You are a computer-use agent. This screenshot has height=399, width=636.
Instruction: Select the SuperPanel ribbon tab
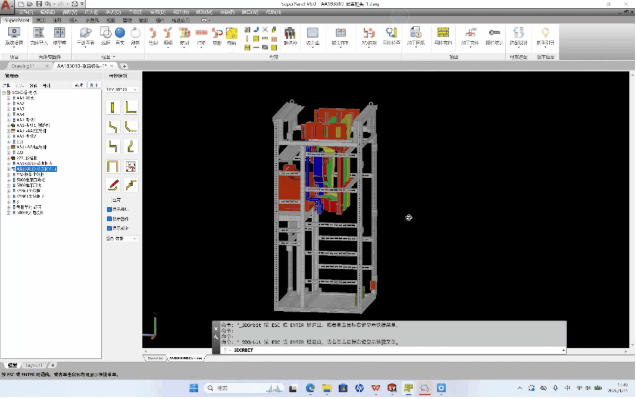pos(17,20)
